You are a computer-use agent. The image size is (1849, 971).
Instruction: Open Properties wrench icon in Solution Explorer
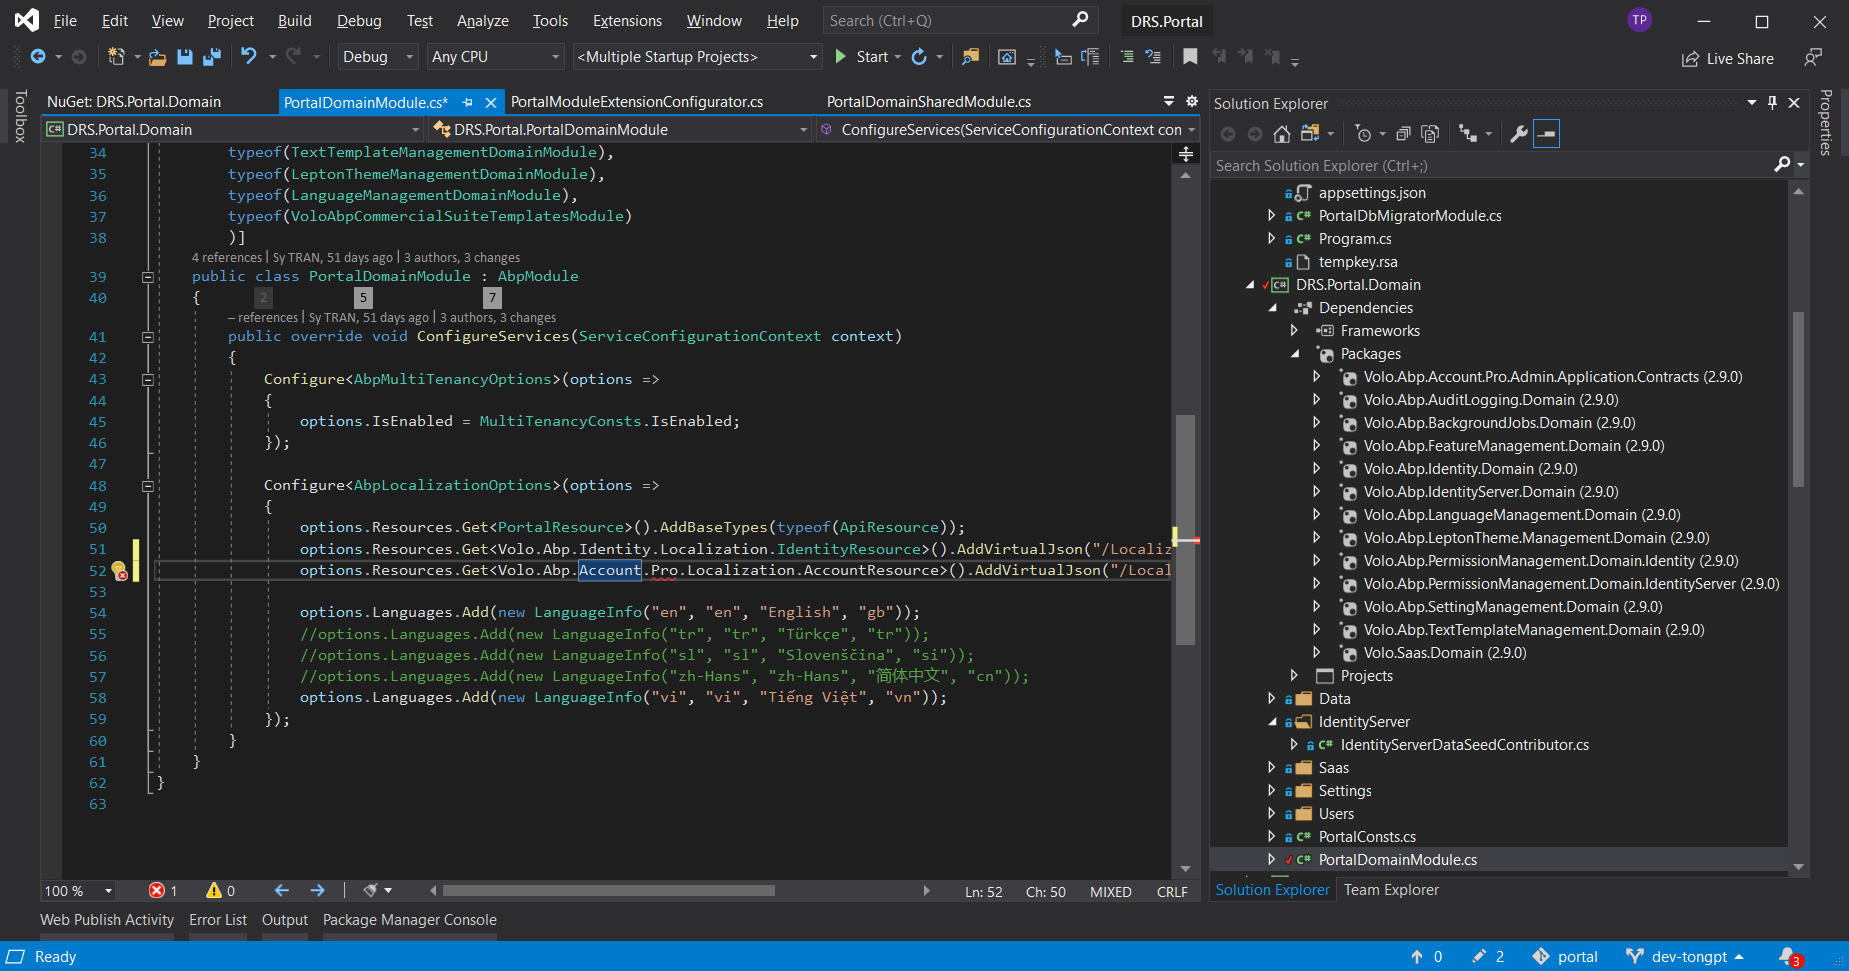click(1518, 134)
